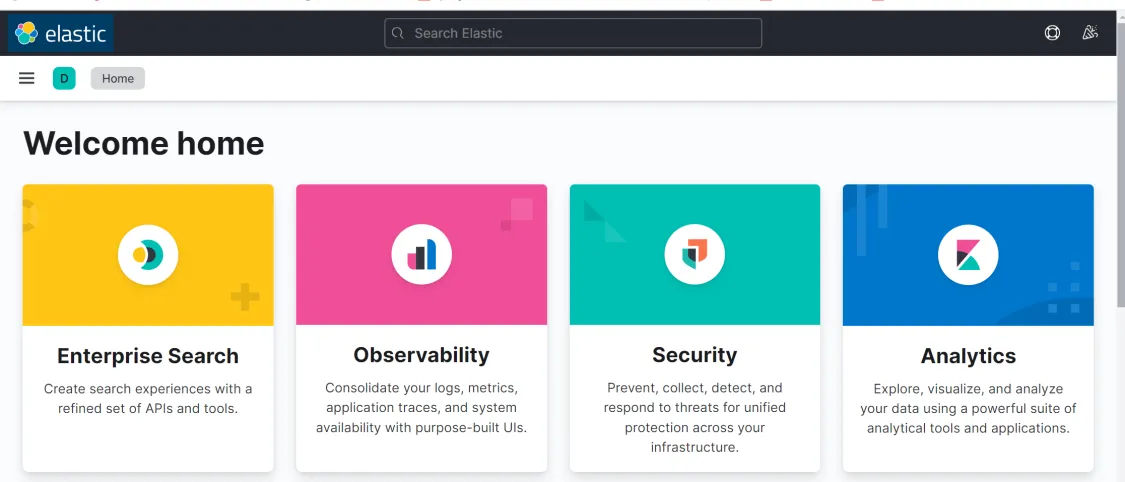Open the green D space selector
The width and height of the screenshot is (1125, 482).
(64, 78)
